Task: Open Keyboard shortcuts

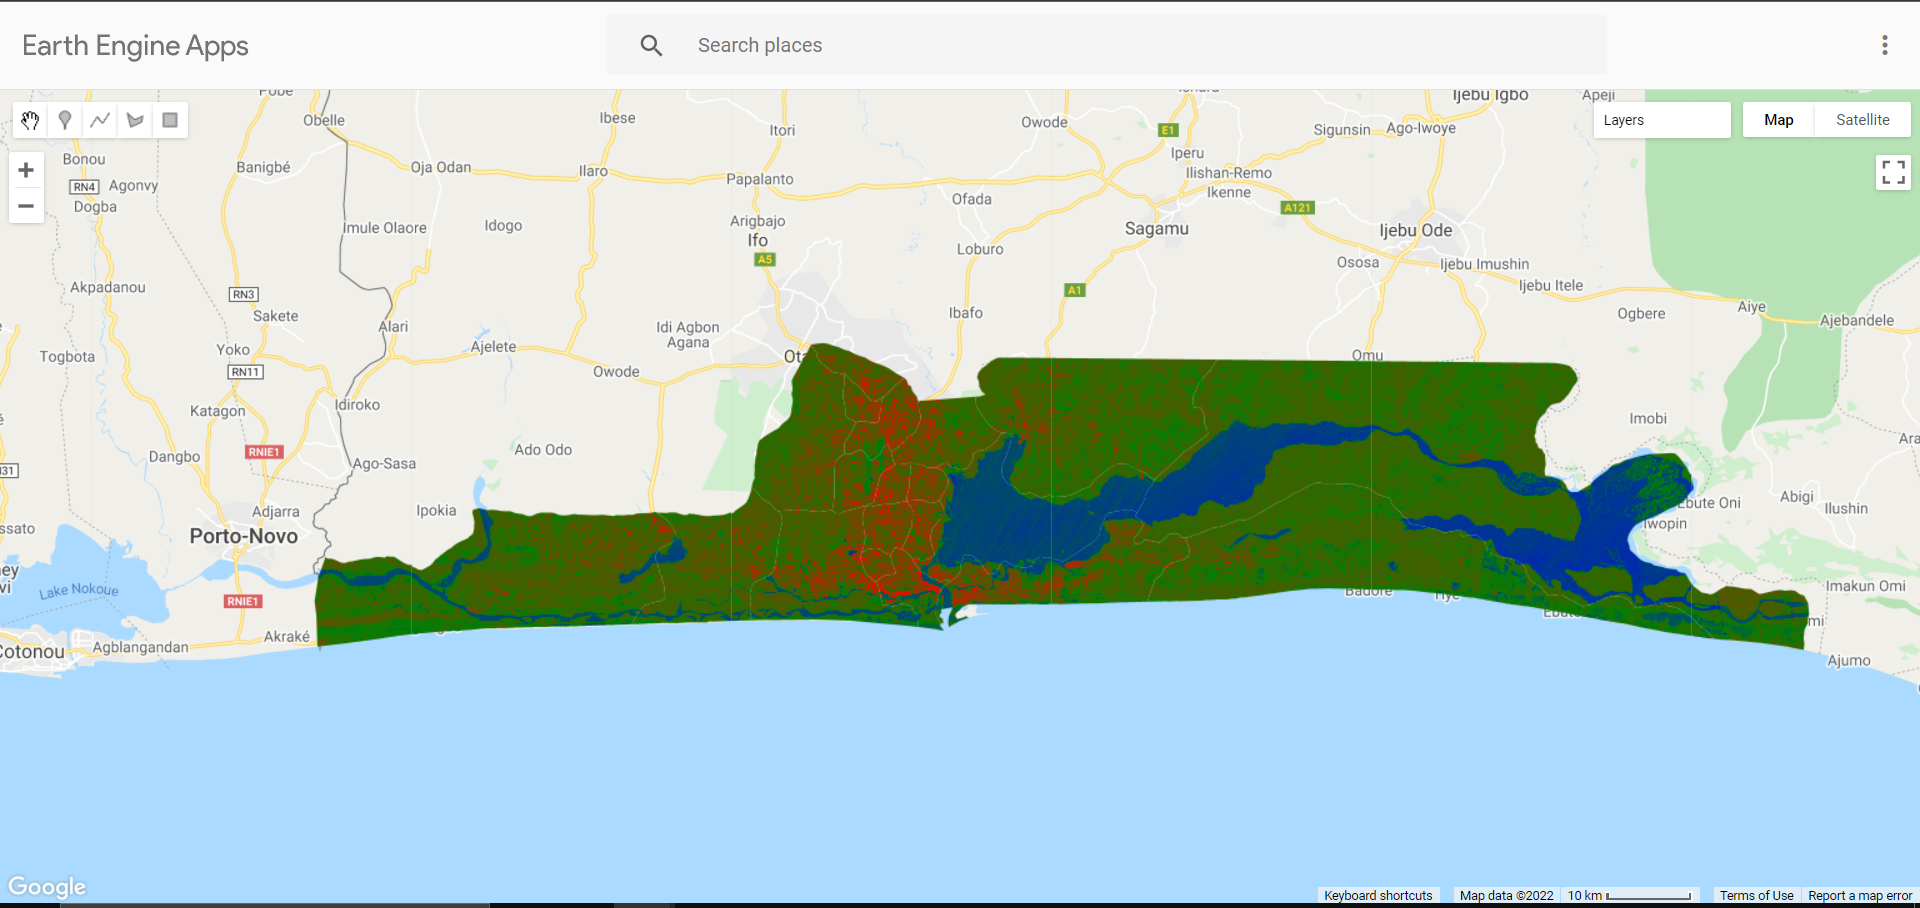Action: tap(1378, 895)
